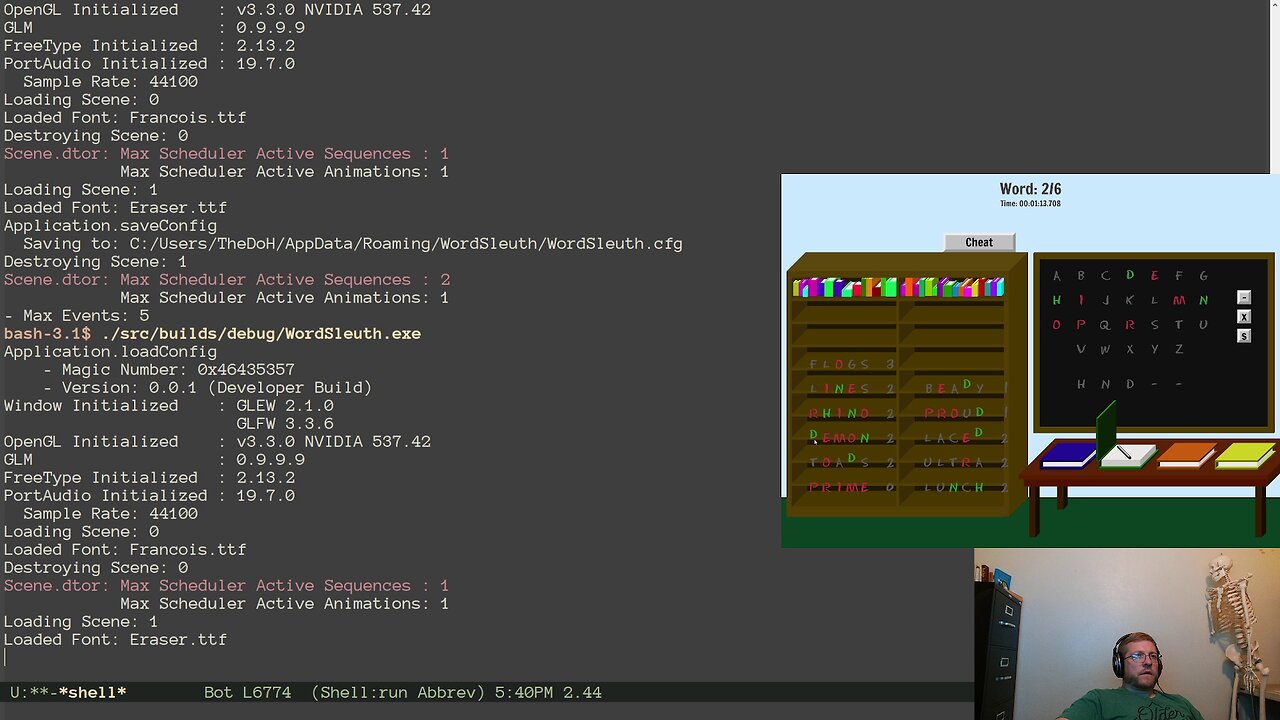
Task: Click the '- Max Events: 5' line
Action: (76, 316)
